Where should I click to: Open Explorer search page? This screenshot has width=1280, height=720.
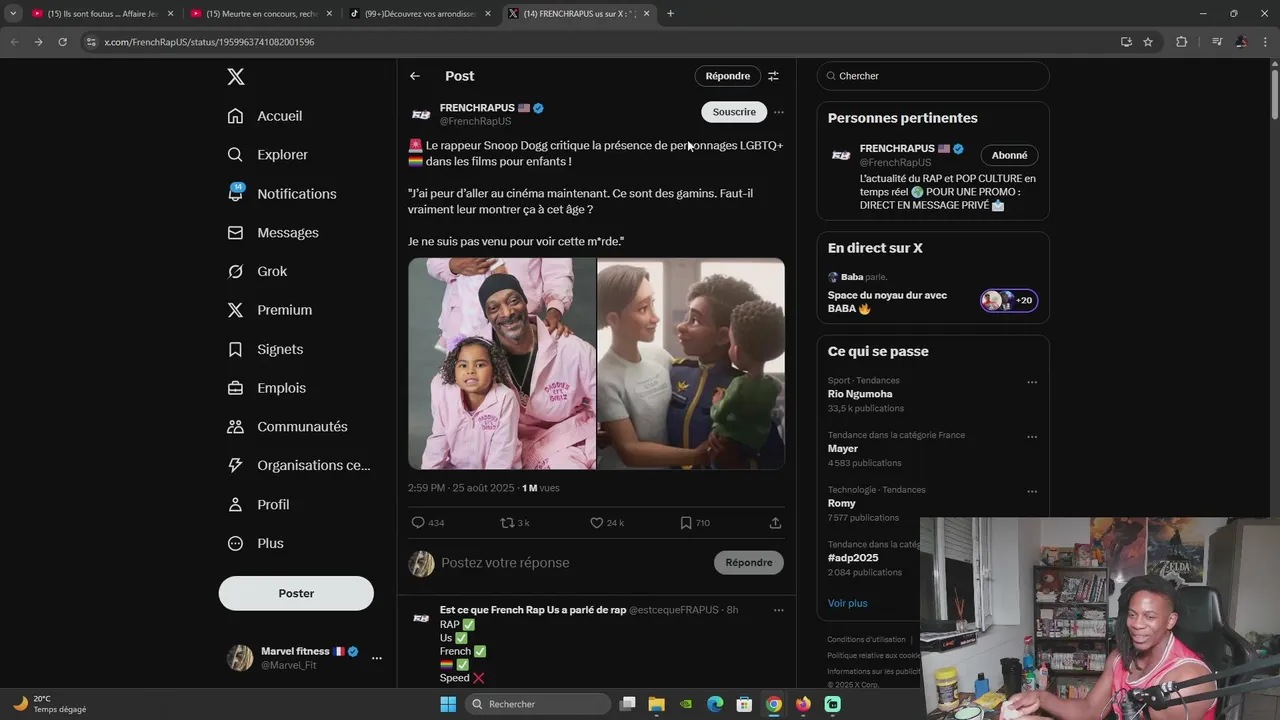pos(267,155)
